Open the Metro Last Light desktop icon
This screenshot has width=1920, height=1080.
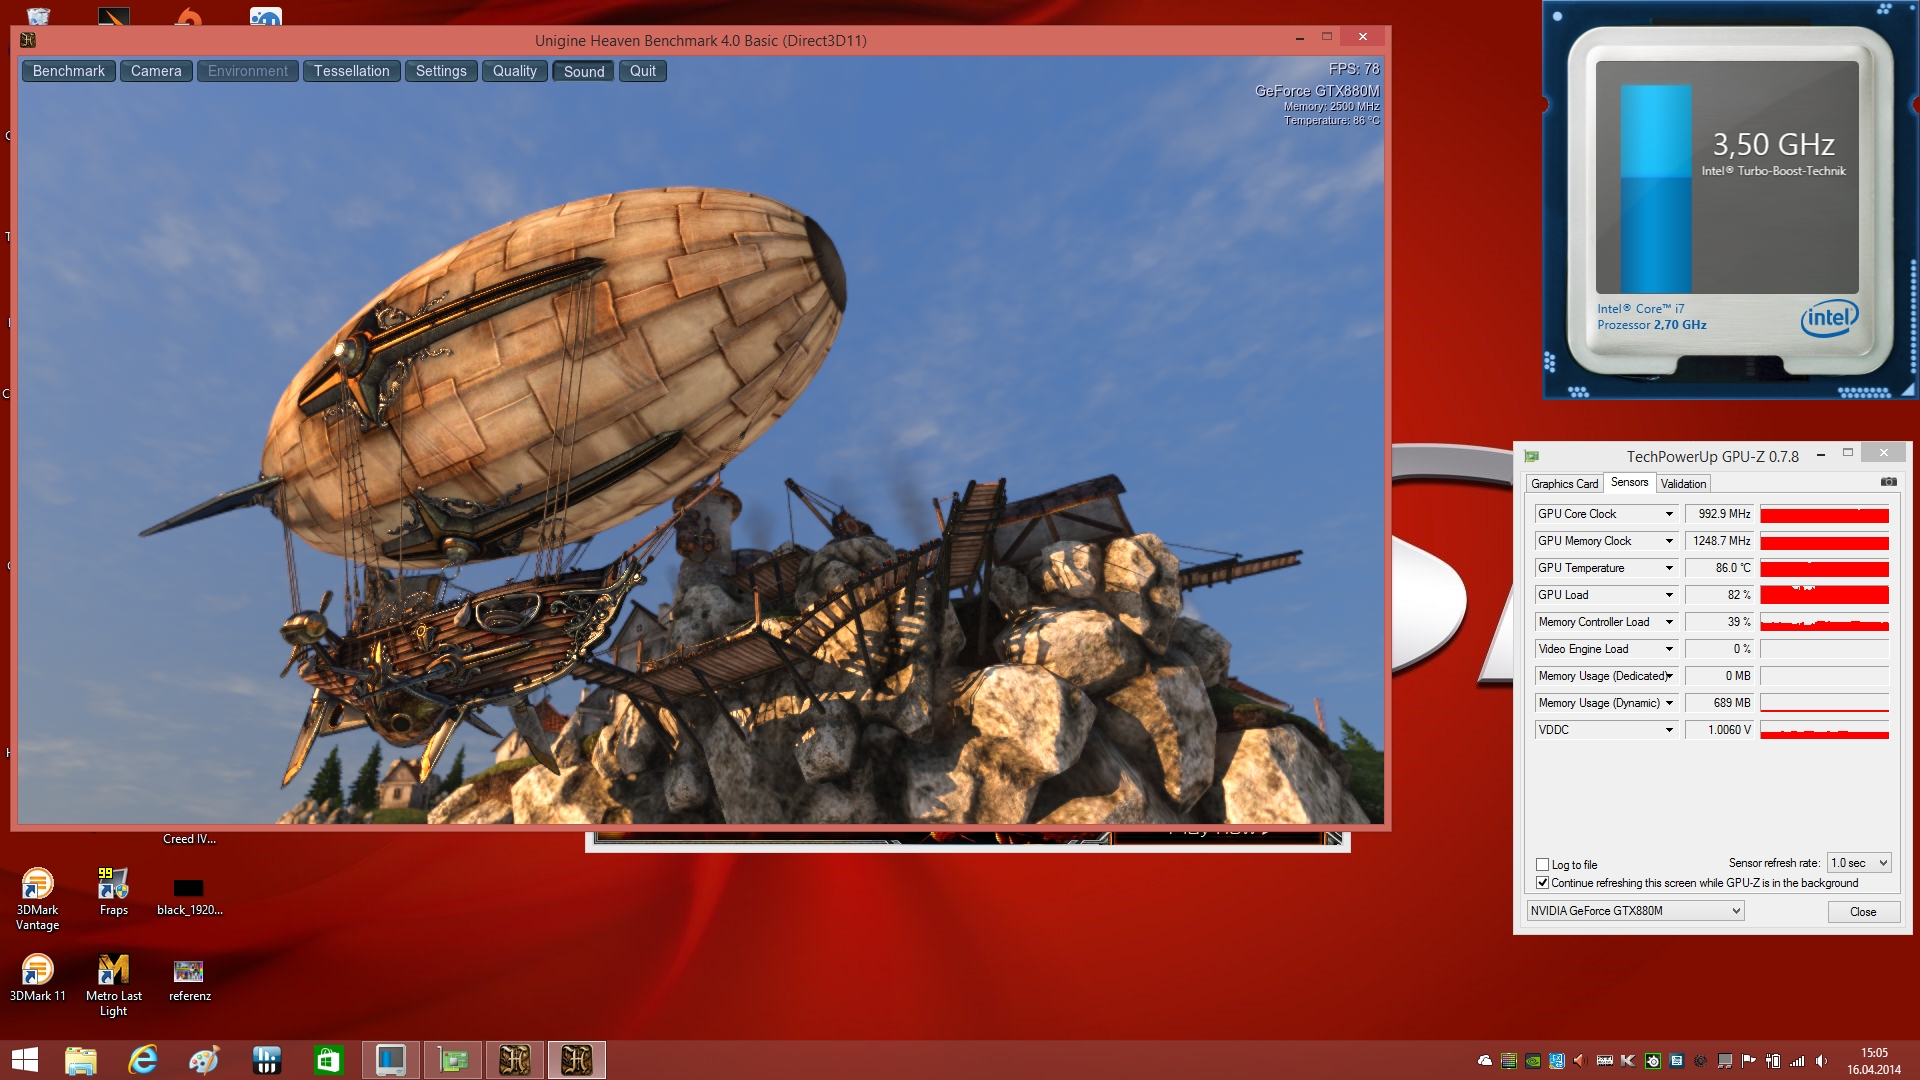click(113, 970)
